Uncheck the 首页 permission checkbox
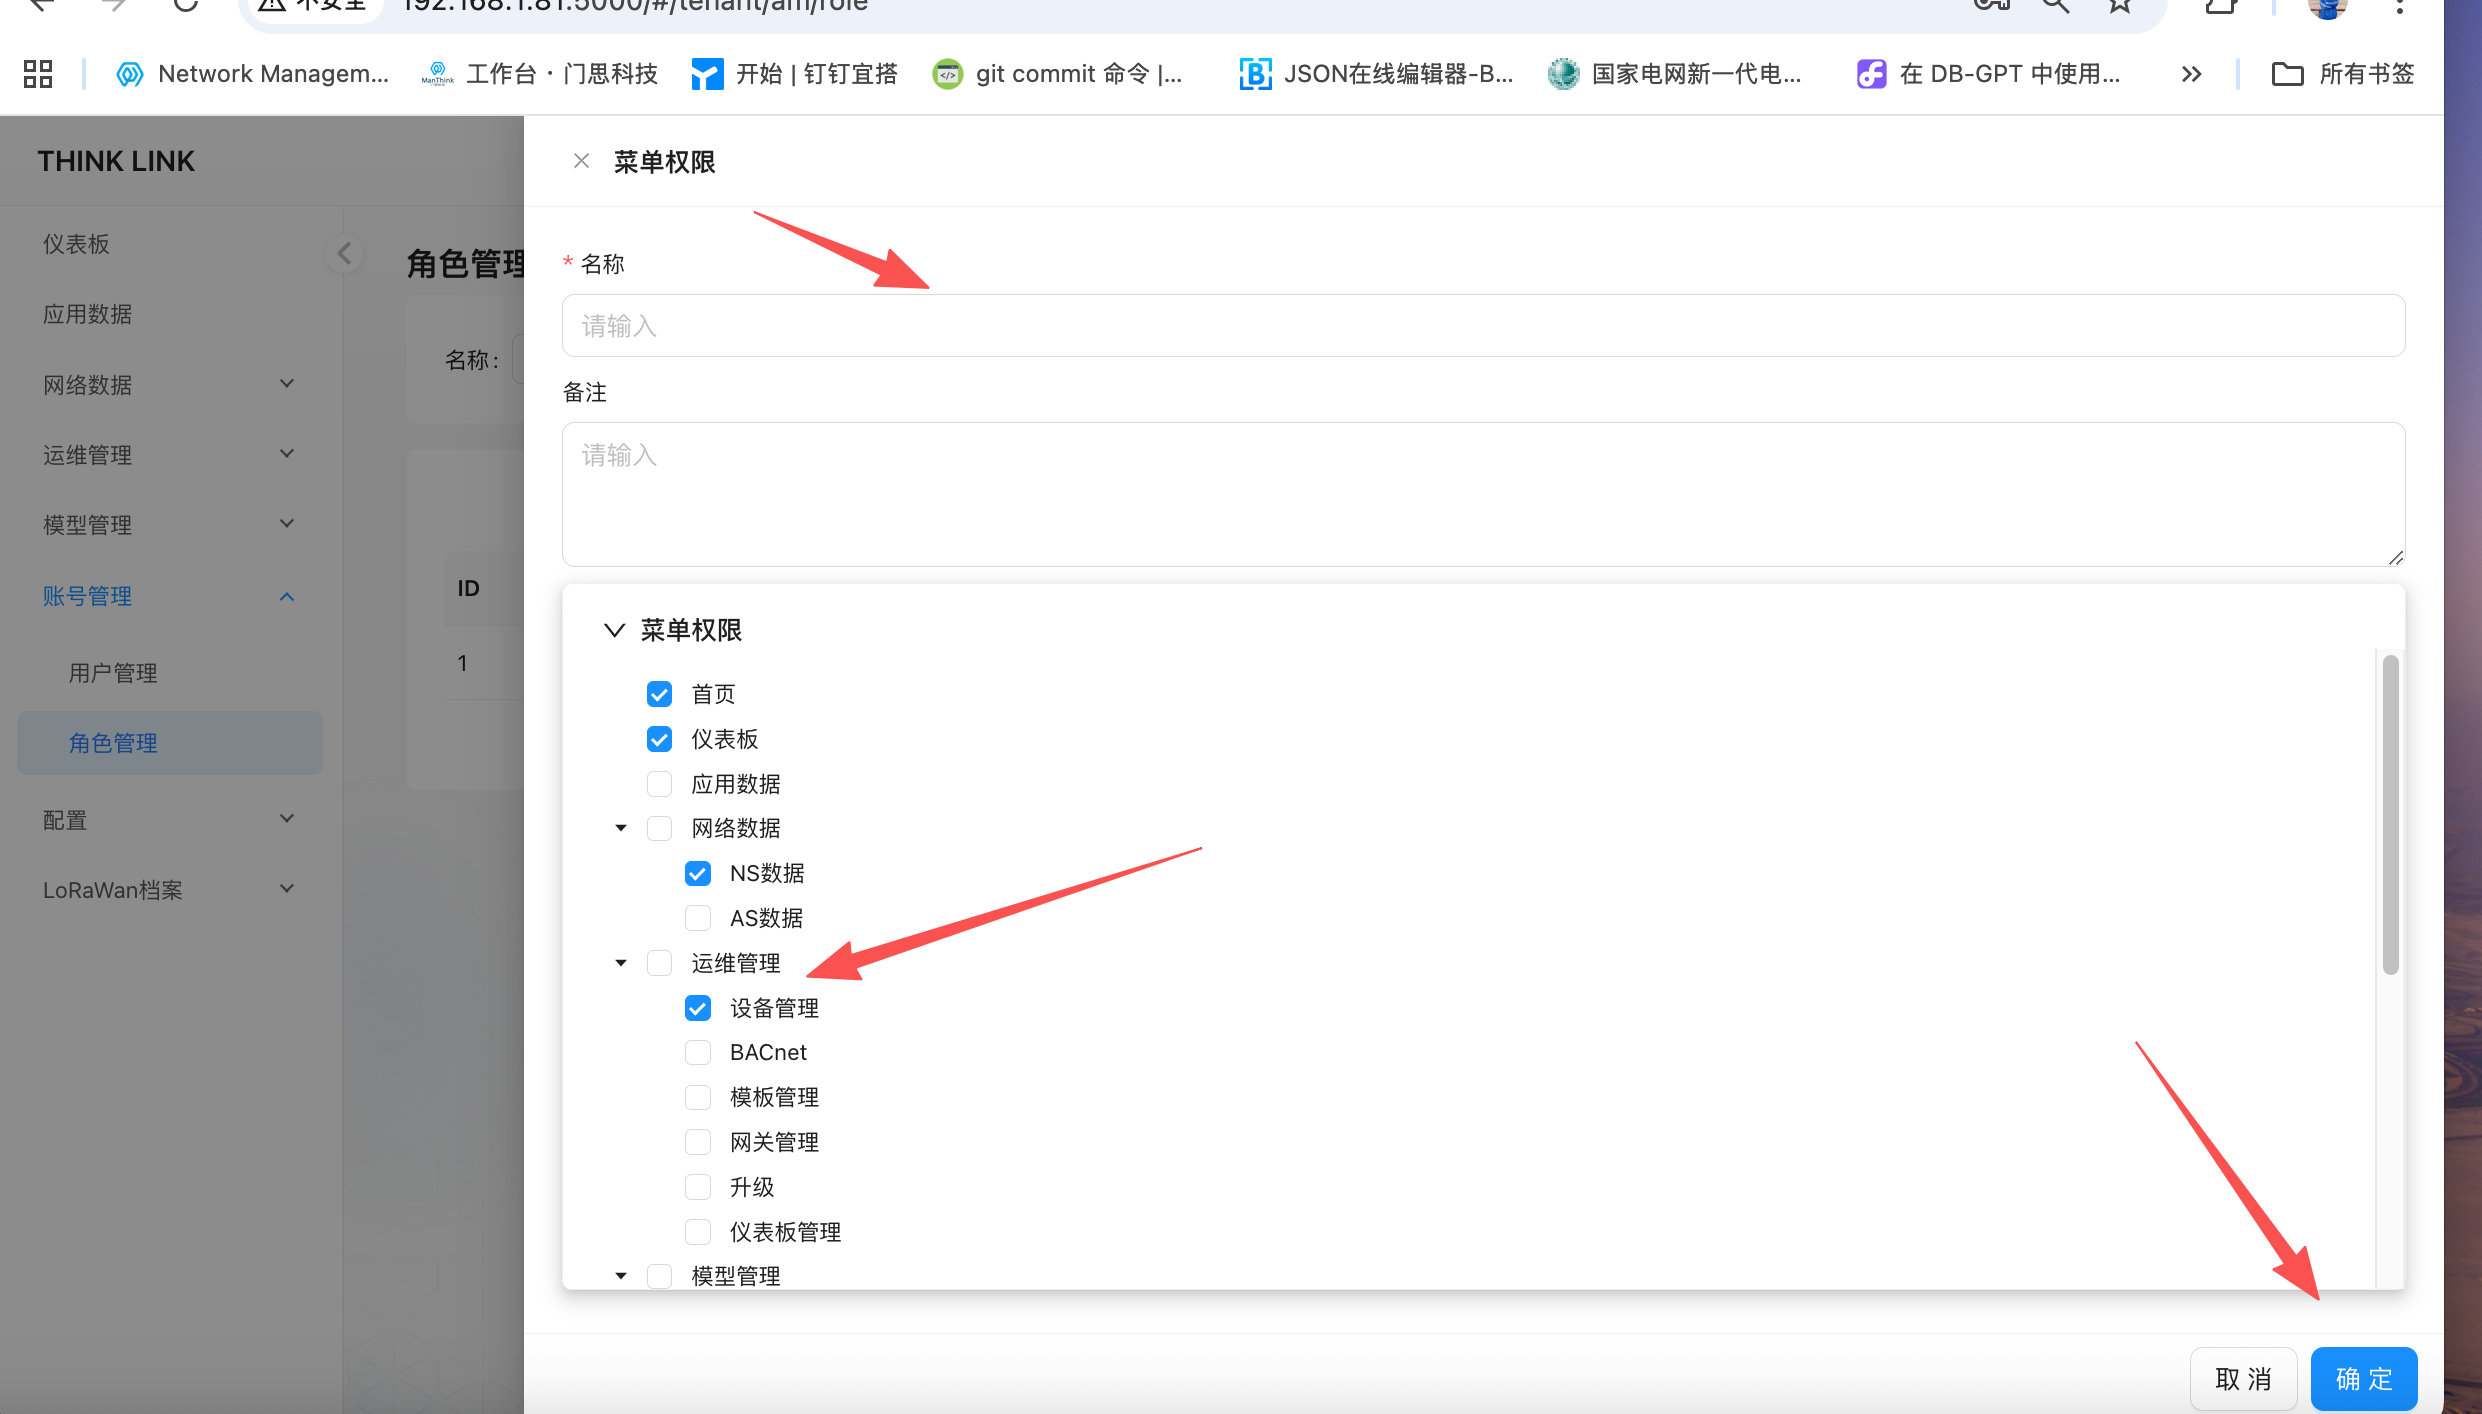 [659, 694]
